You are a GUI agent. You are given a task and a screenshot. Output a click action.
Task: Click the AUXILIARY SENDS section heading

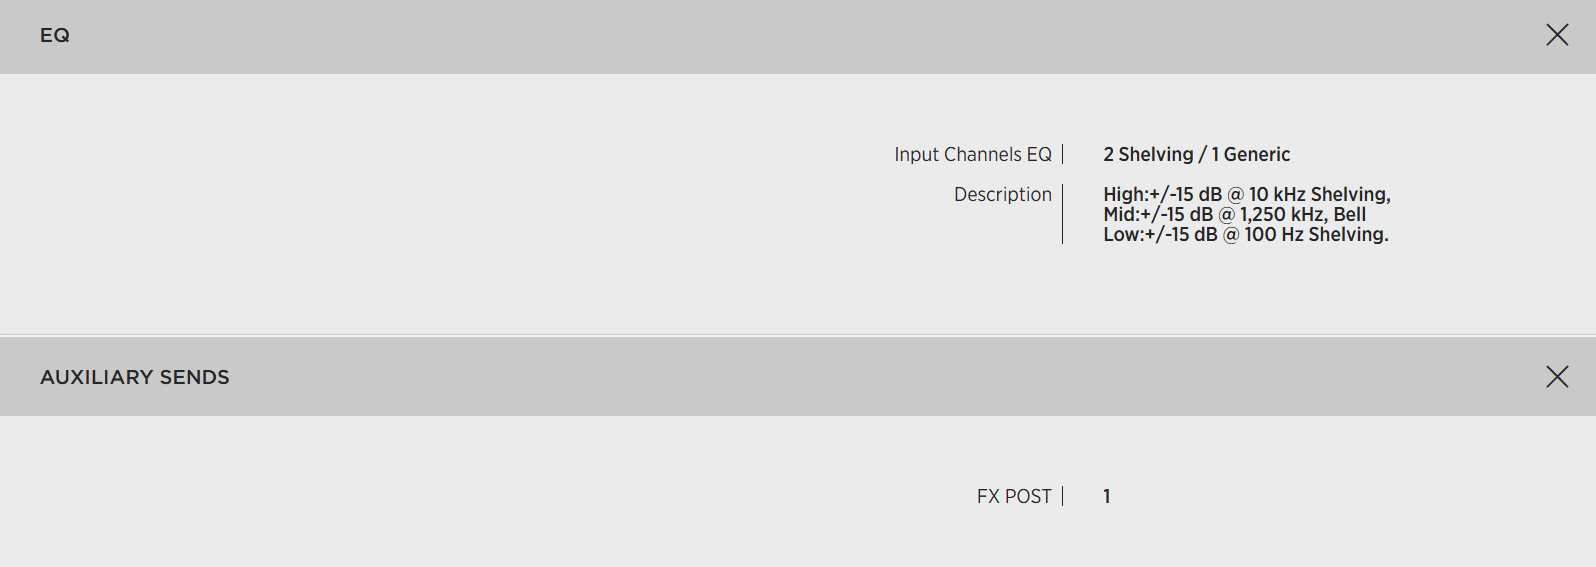click(135, 377)
